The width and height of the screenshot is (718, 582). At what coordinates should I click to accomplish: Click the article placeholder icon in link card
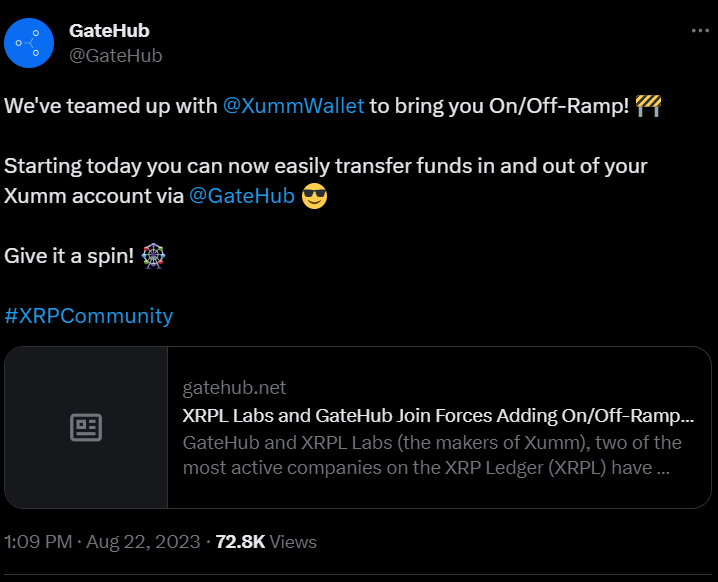tap(86, 428)
